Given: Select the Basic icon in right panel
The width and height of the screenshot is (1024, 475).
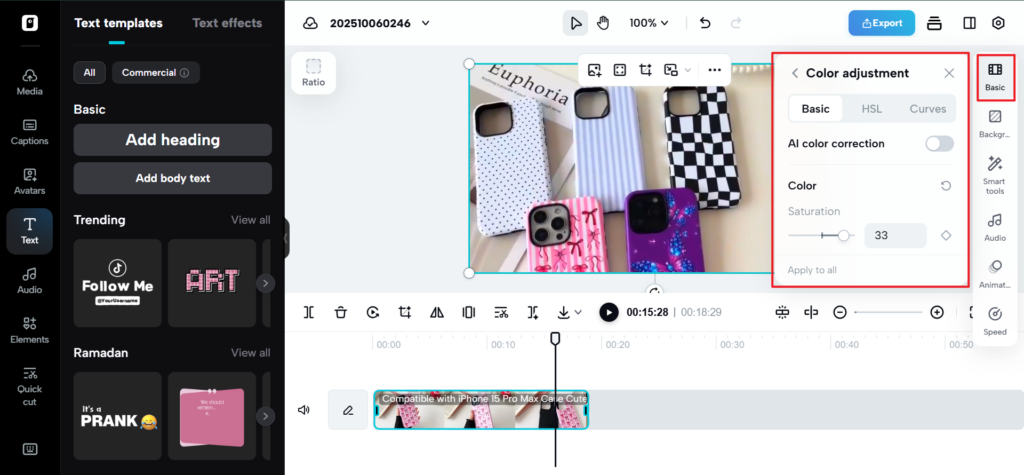Looking at the screenshot, I should tap(995, 77).
